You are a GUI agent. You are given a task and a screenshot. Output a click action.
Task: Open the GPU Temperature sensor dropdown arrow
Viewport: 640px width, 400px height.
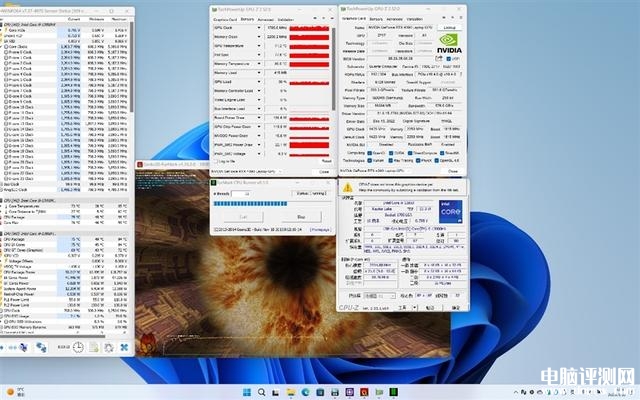pos(259,46)
